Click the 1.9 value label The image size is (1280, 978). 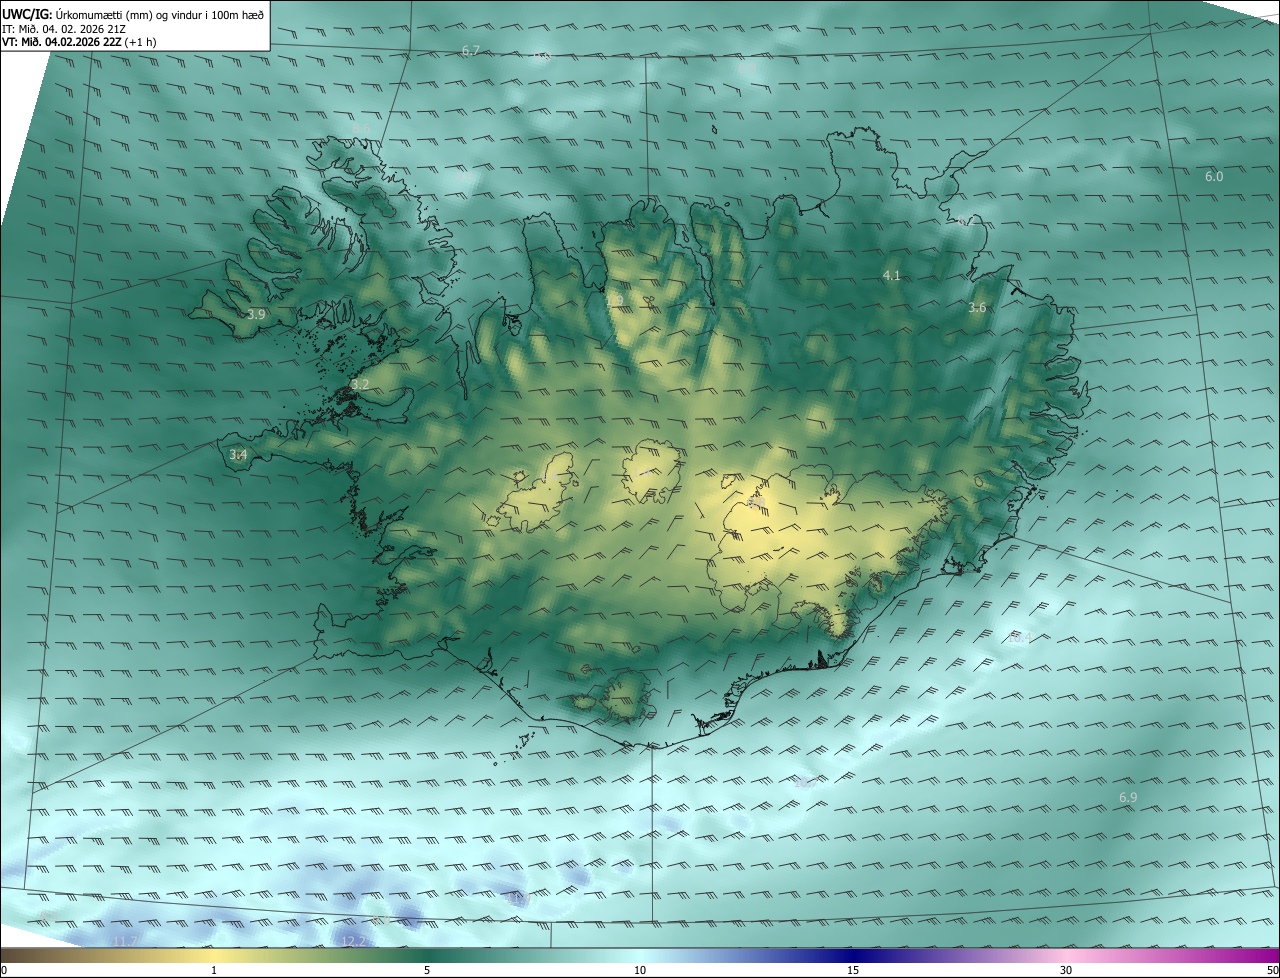click(x=614, y=299)
